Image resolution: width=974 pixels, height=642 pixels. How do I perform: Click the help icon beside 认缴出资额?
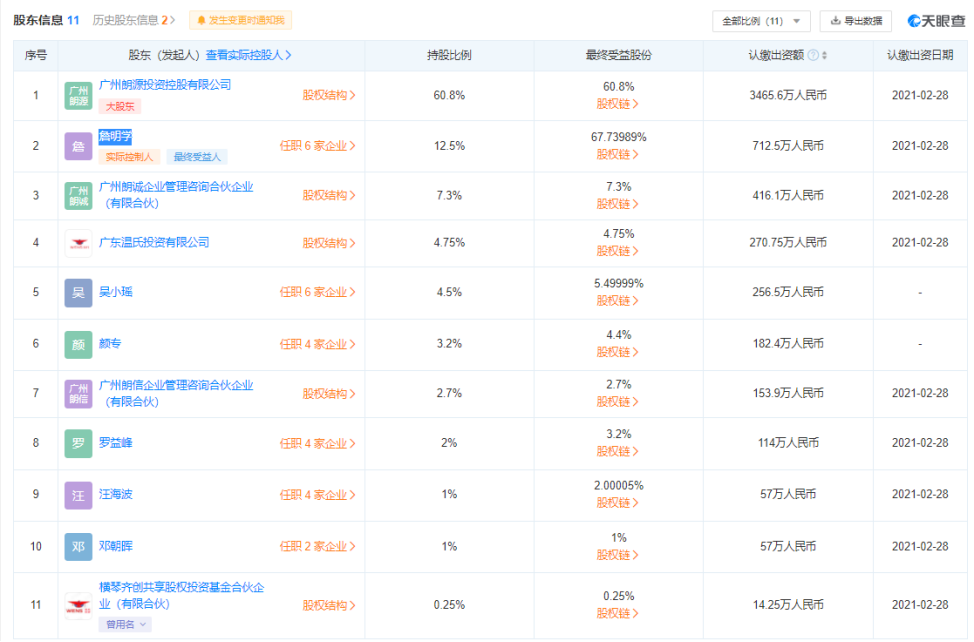[x=812, y=55]
